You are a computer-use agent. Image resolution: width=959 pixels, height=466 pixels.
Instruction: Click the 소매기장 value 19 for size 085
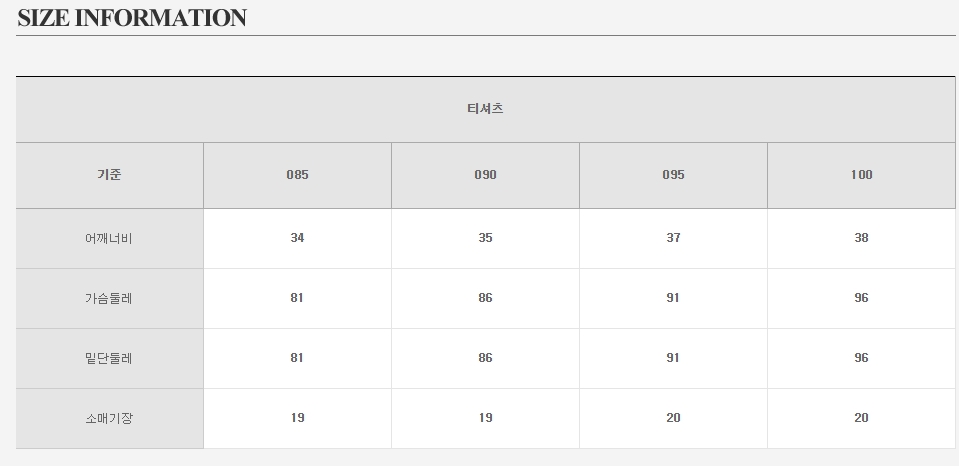coord(297,418)
